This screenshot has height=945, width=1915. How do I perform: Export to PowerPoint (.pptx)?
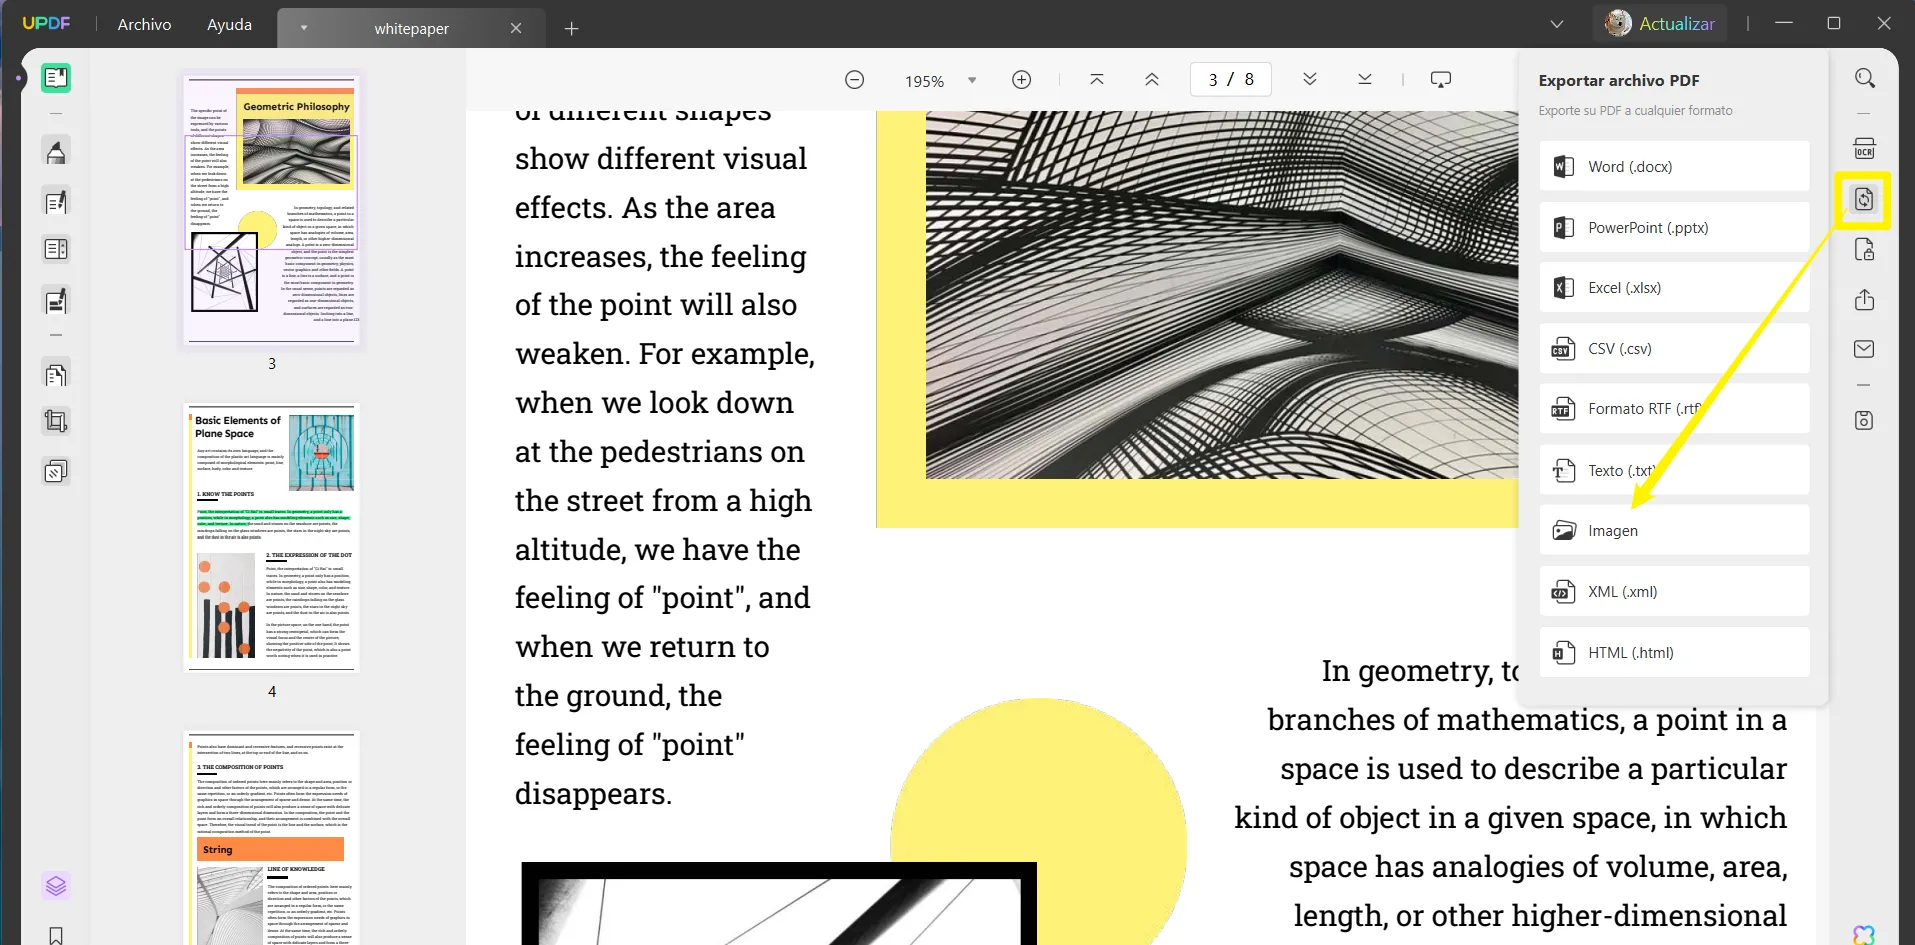pyautogui.click(x=1674, y=228)
